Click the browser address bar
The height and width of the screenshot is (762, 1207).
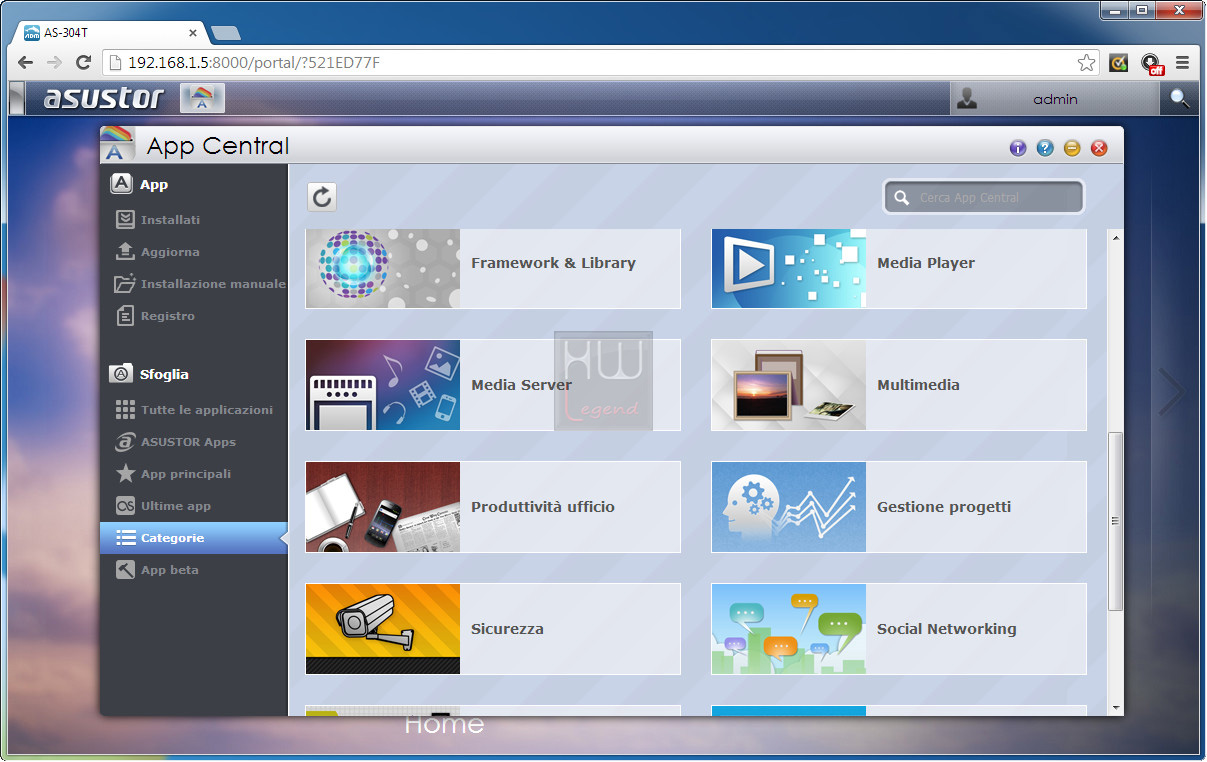[600, 63]
